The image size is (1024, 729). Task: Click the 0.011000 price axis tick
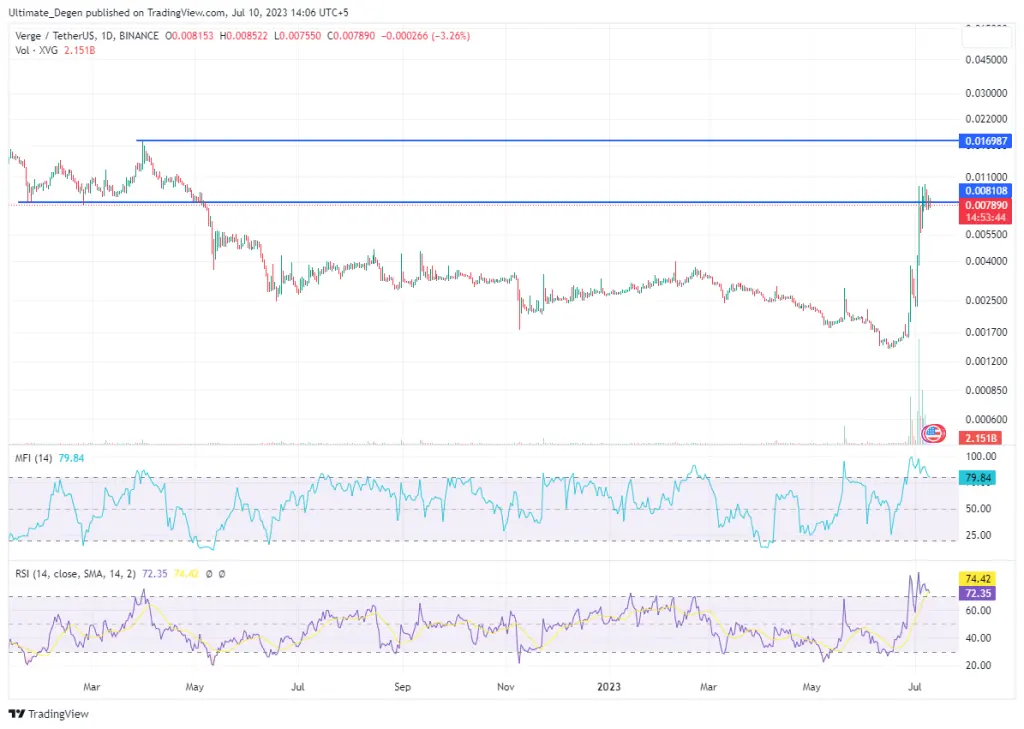(x=986, y=177)
